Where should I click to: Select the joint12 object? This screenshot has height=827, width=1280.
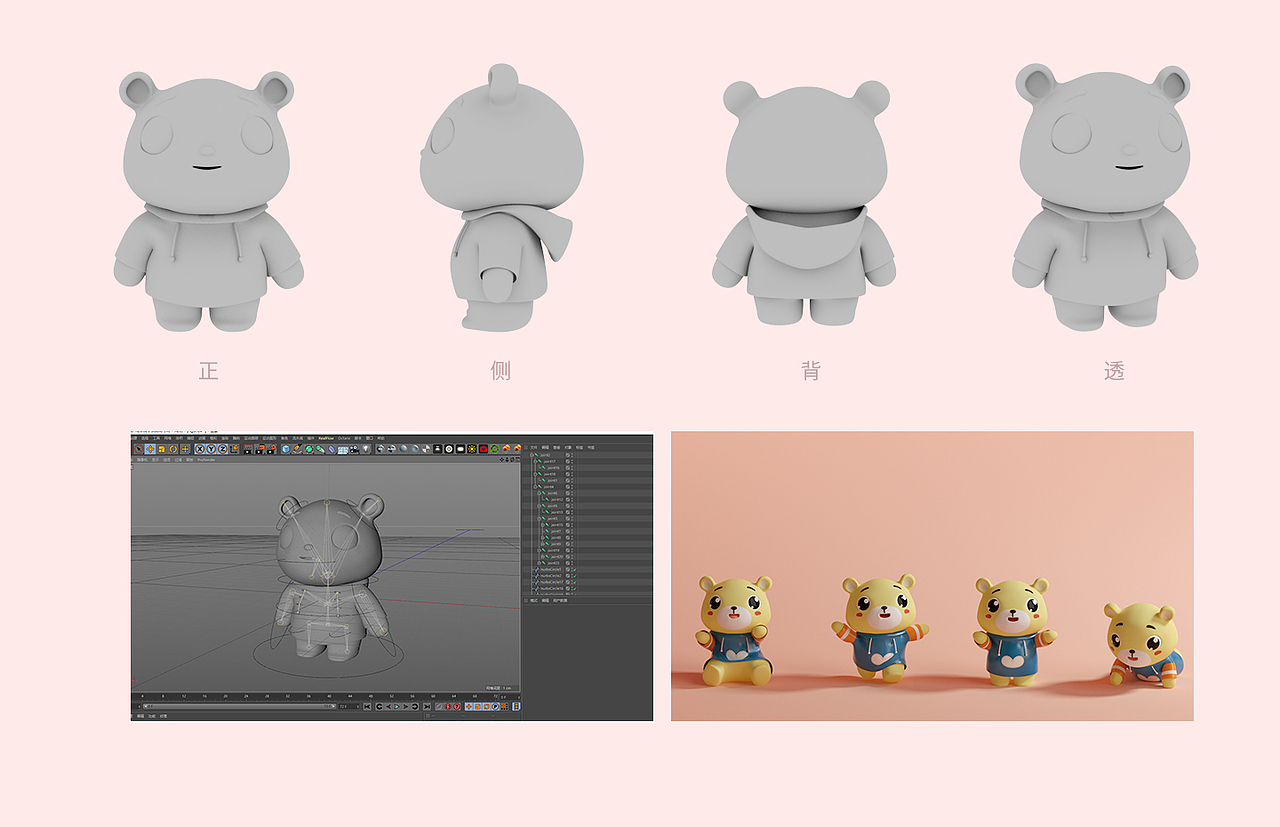(x=557, y=499)
